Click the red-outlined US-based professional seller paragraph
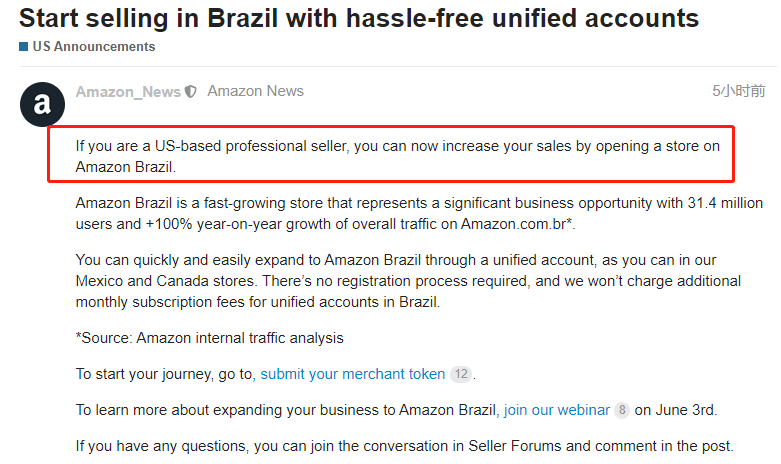This screenshot has width=781, height=464. pyautogui.click(x=397, y=156)
